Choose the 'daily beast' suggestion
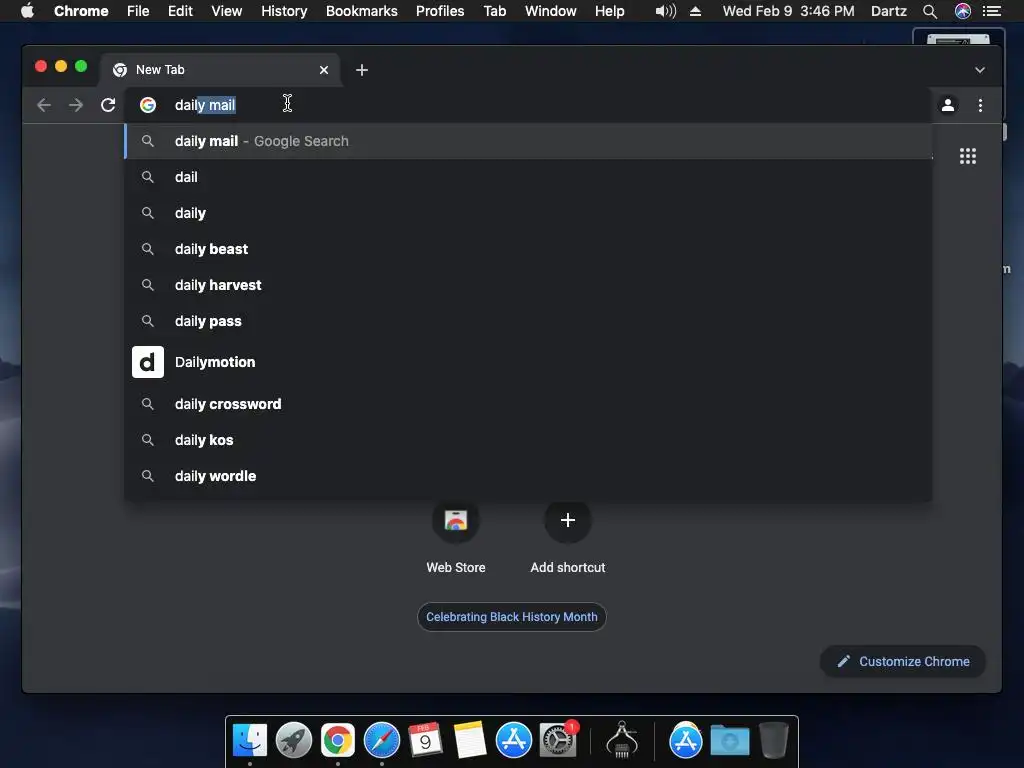 [528, 249]
